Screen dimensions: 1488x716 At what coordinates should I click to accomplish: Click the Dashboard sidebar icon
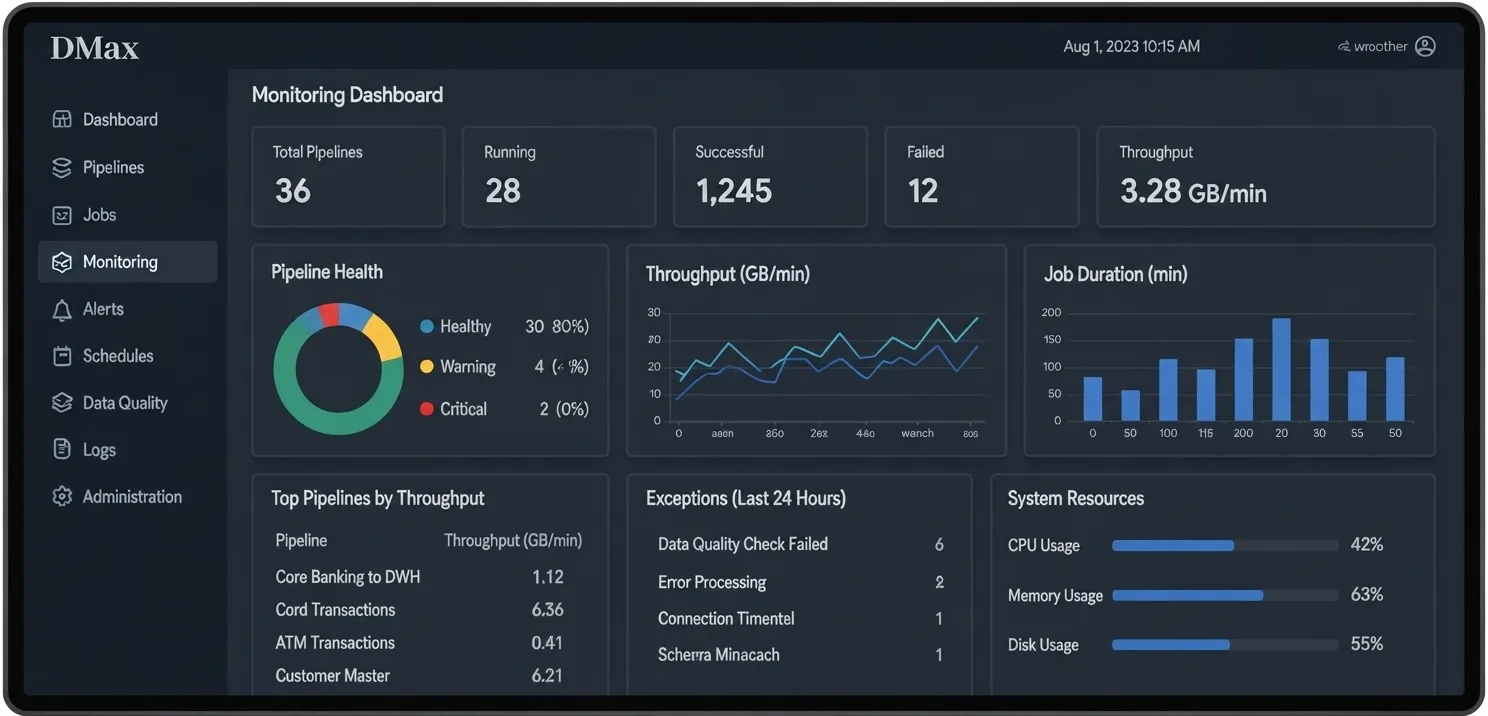coord(62,119)
